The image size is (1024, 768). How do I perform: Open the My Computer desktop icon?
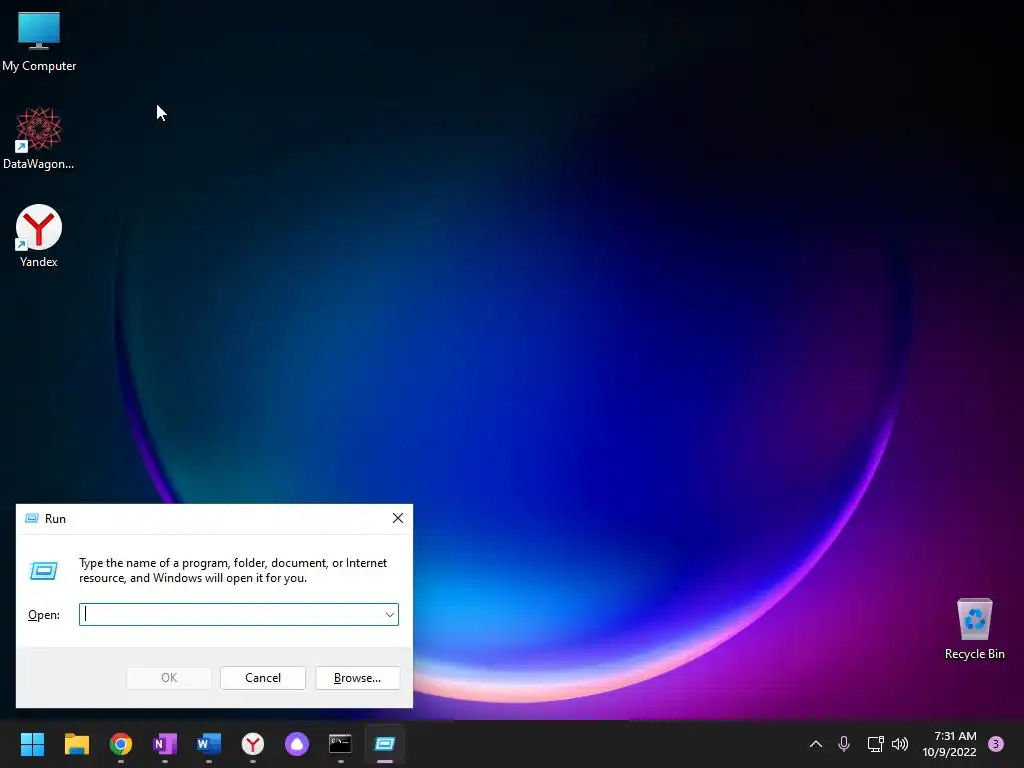coord(39,40)
